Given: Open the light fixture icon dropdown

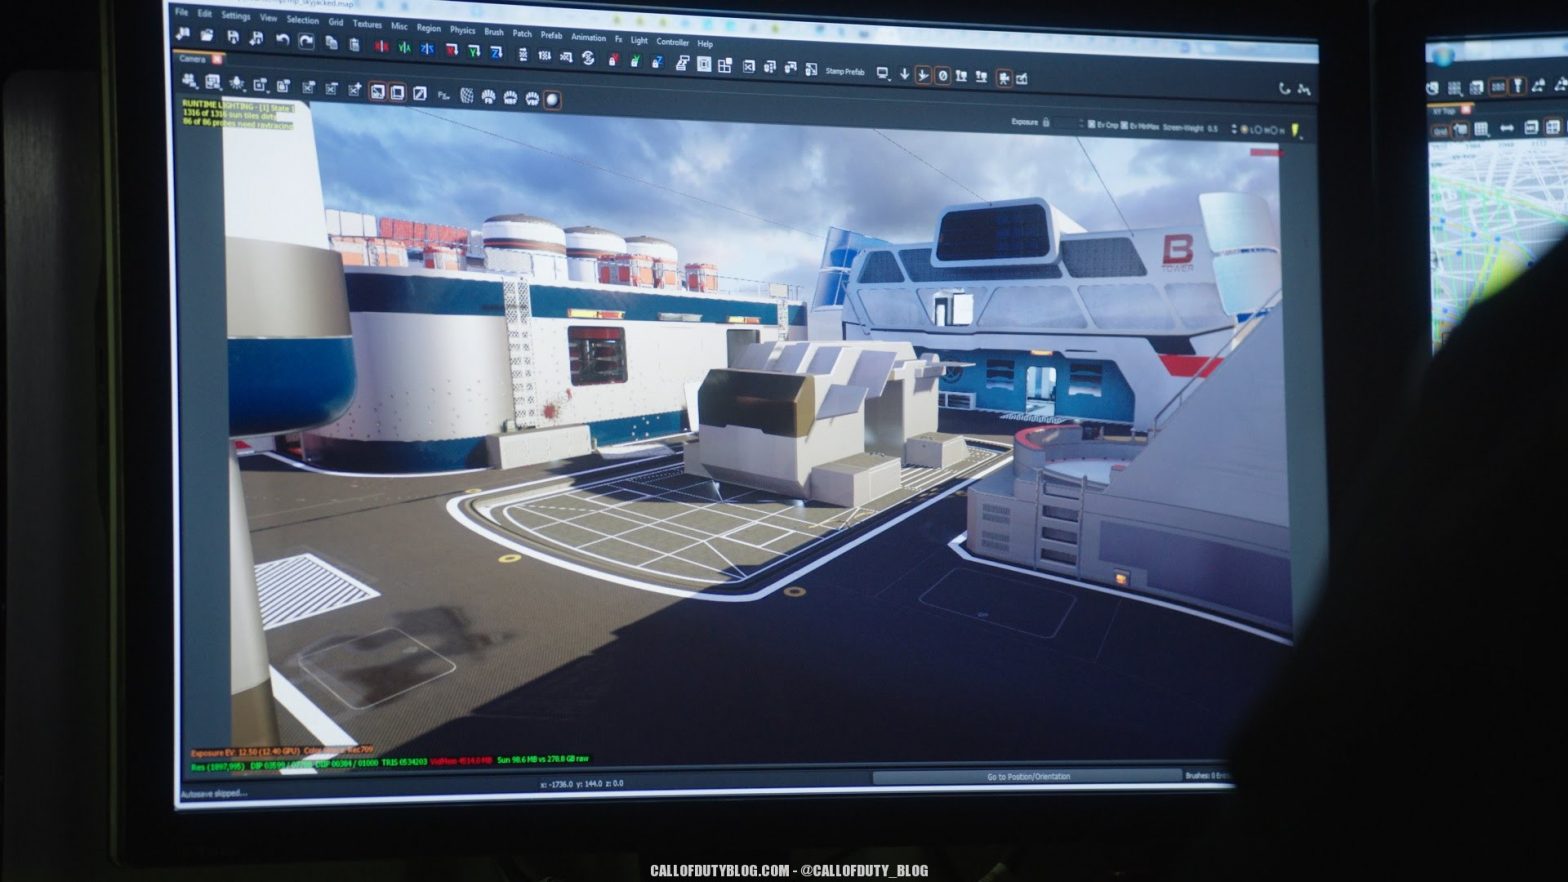Looking at the screenshot, I should point(237,82).
